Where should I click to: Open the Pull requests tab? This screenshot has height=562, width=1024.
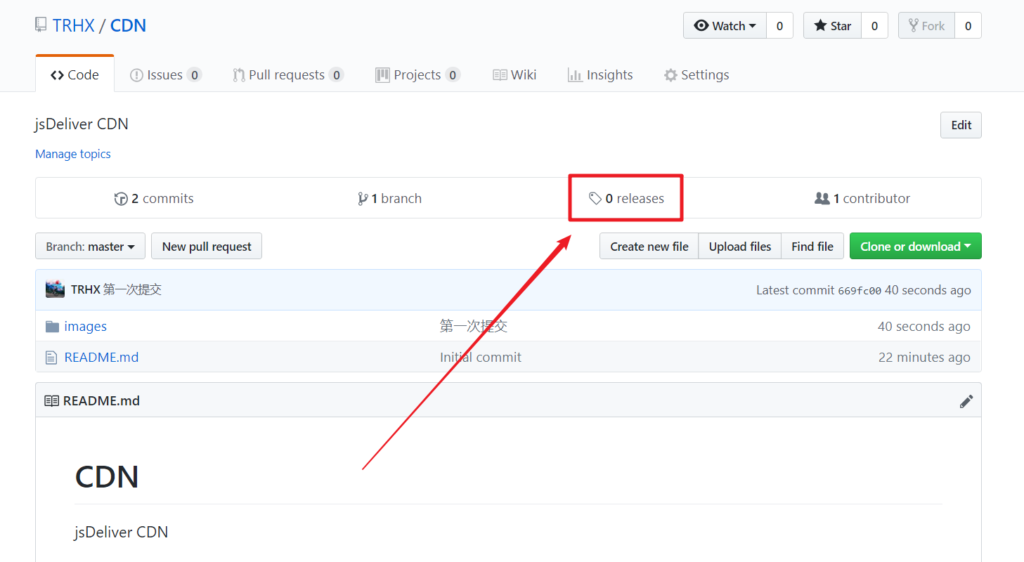(287, 74)
